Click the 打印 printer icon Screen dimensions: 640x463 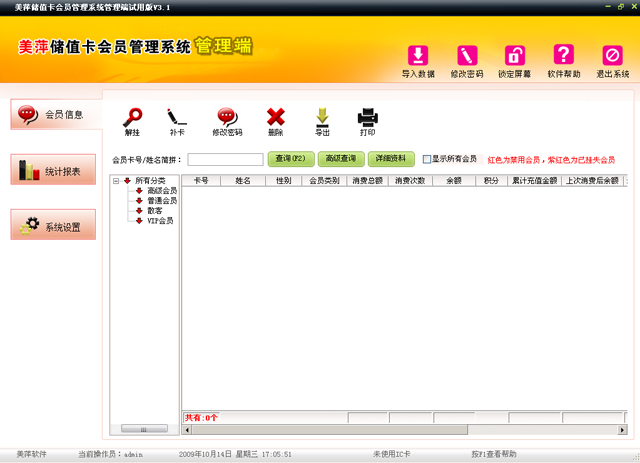(x=368, y=118)
